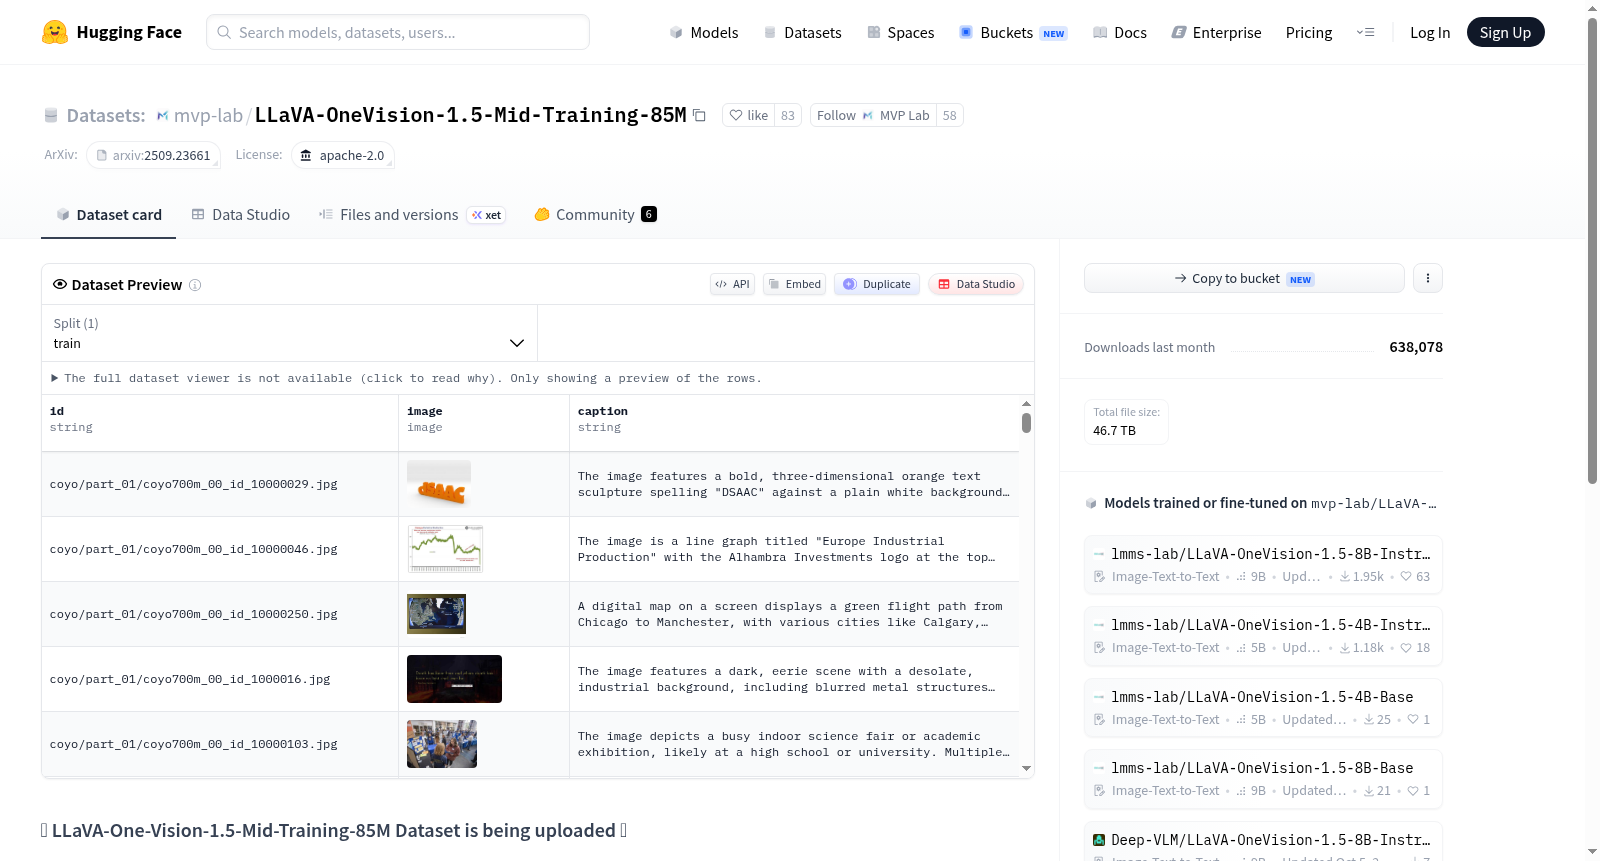
Task: Open the dark eerie scene thumbnail
Action: [x=454, y=679]
